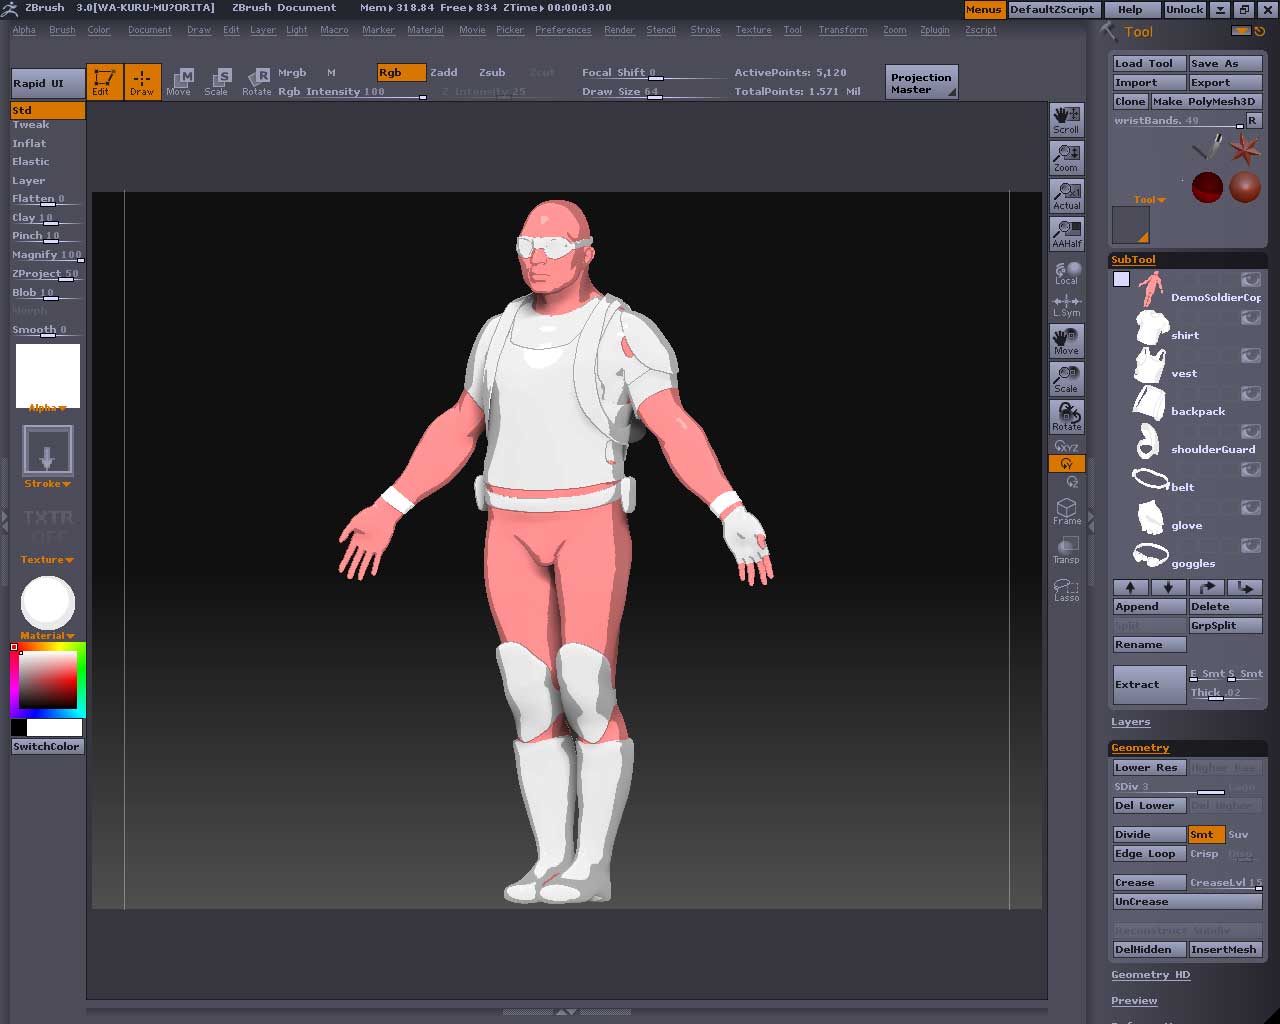Select the Rotate transform in the top shelf
Viewport: 1280px width, 1024px height.
pos(256,81)
